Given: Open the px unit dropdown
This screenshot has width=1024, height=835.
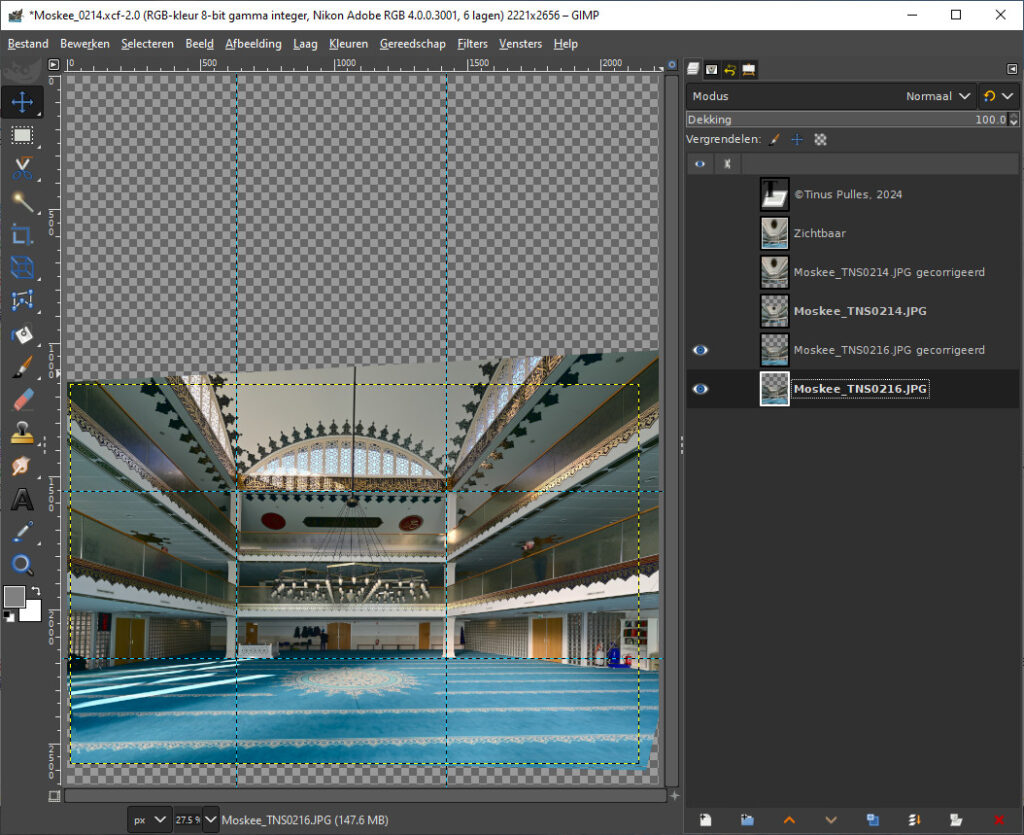Looking at the screenshot, I should [149, 820].
